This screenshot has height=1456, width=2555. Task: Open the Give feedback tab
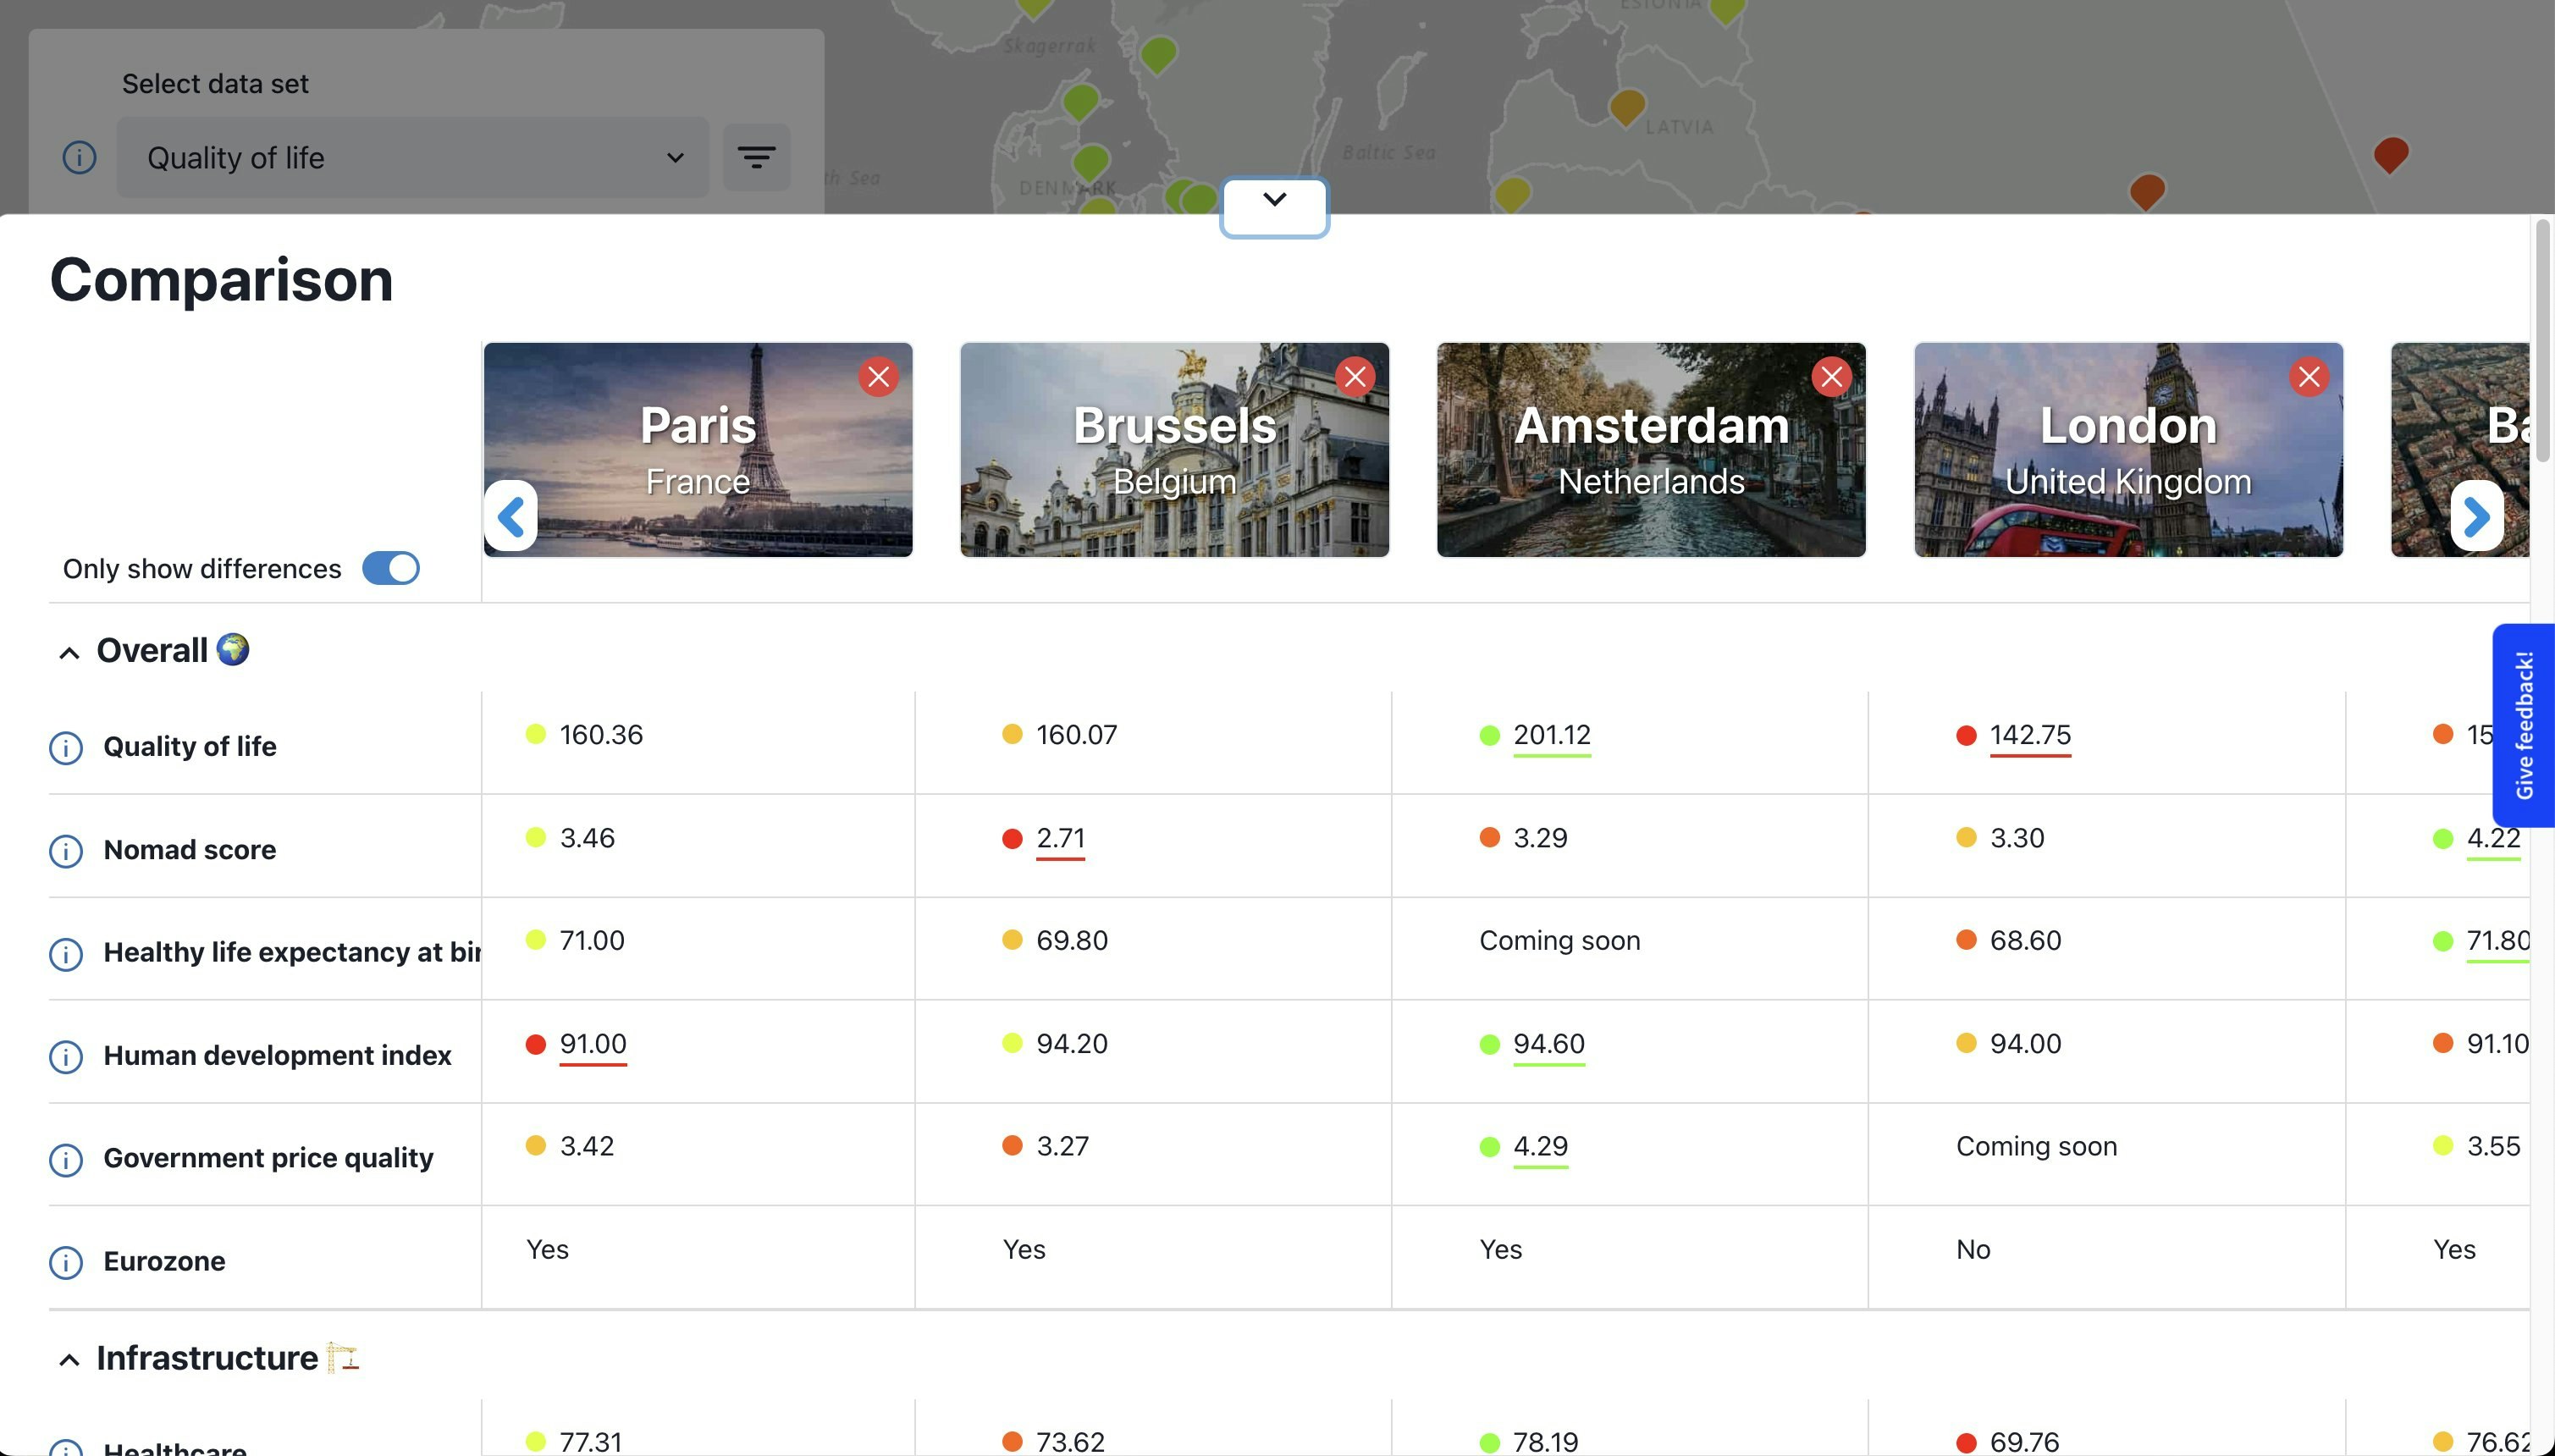click(2523, 725)
